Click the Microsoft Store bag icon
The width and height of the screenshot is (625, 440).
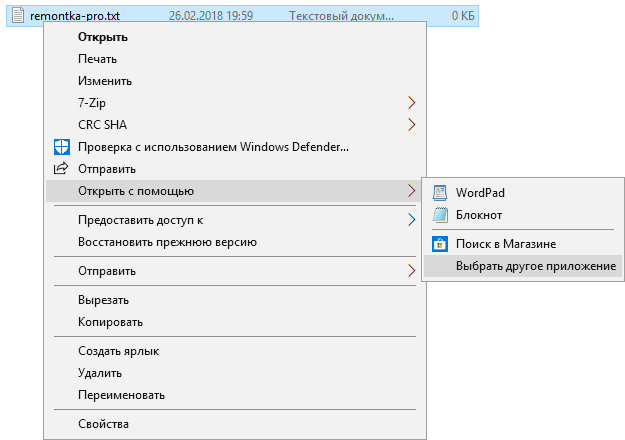pos(440,244)
